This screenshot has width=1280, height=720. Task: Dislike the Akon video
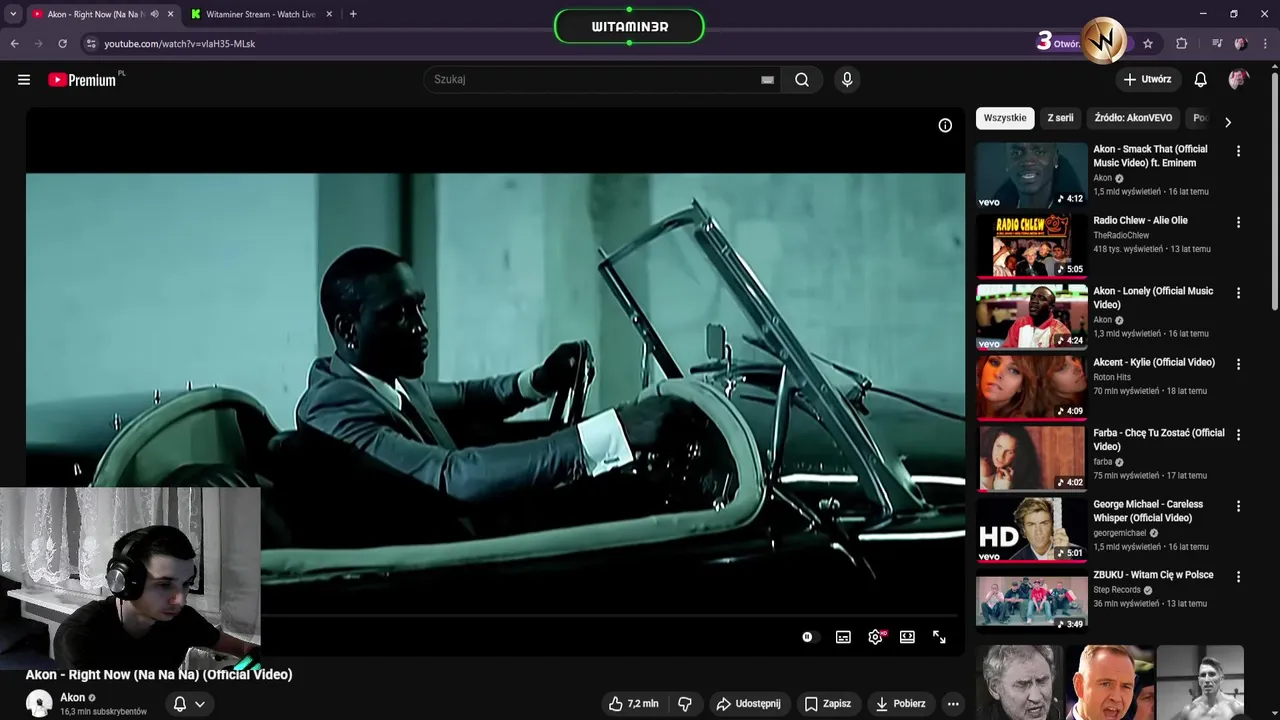coord(685,704)
